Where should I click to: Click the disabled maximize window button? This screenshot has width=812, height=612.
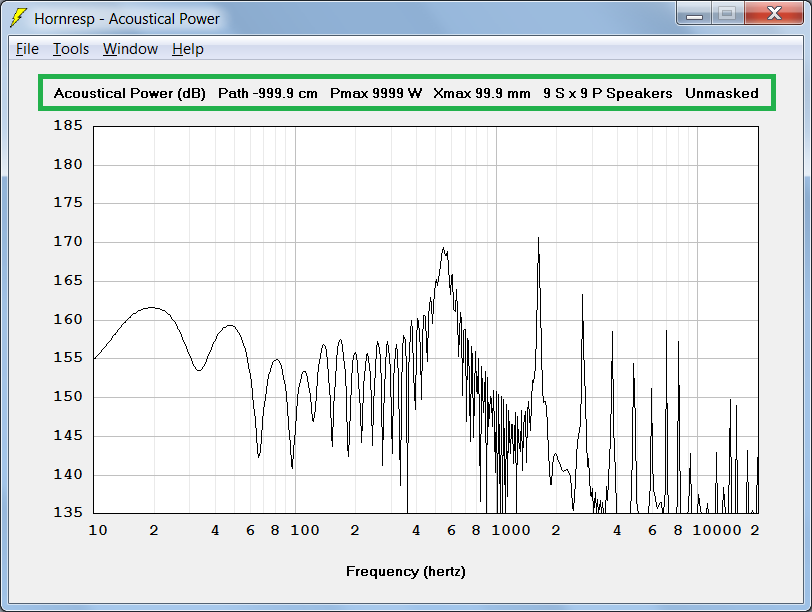728,13
